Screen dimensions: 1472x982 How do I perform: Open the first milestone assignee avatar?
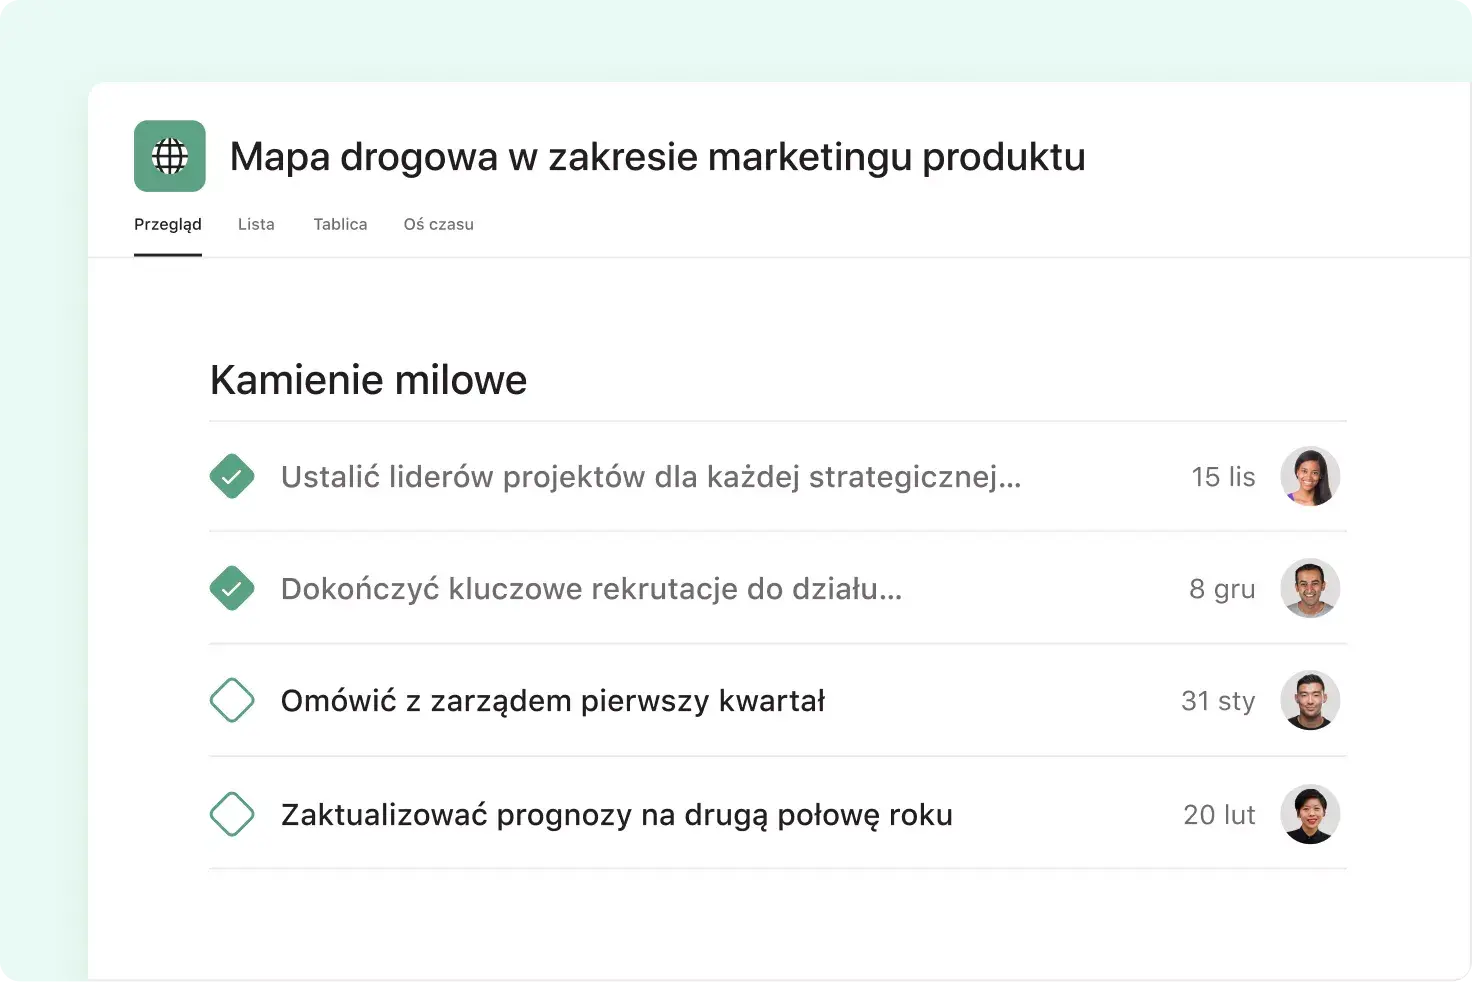click(1310, 476)
